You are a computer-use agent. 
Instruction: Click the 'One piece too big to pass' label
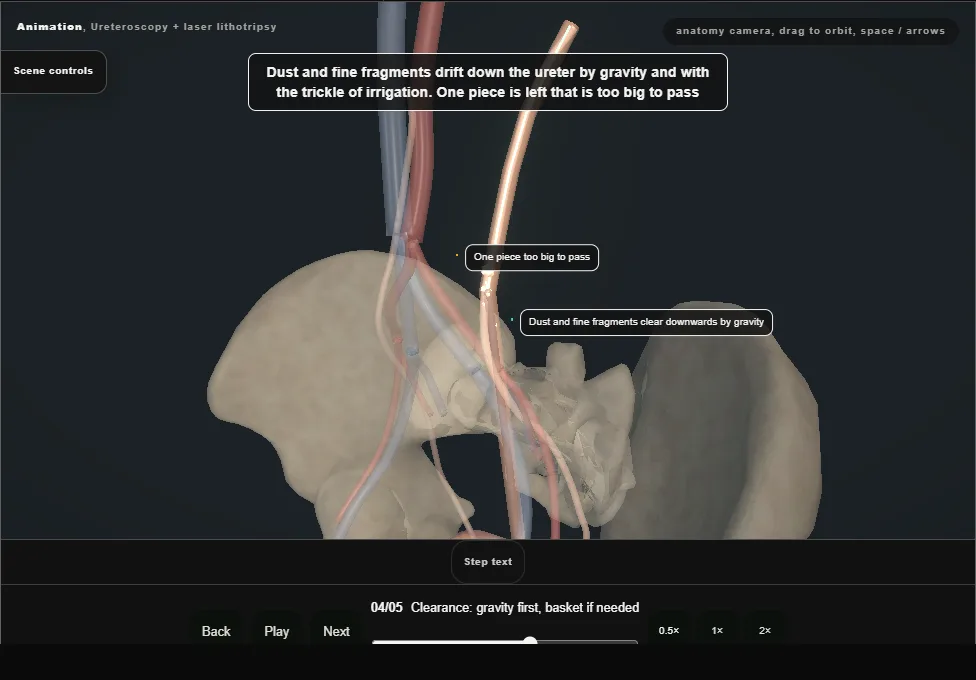point(532,257)
